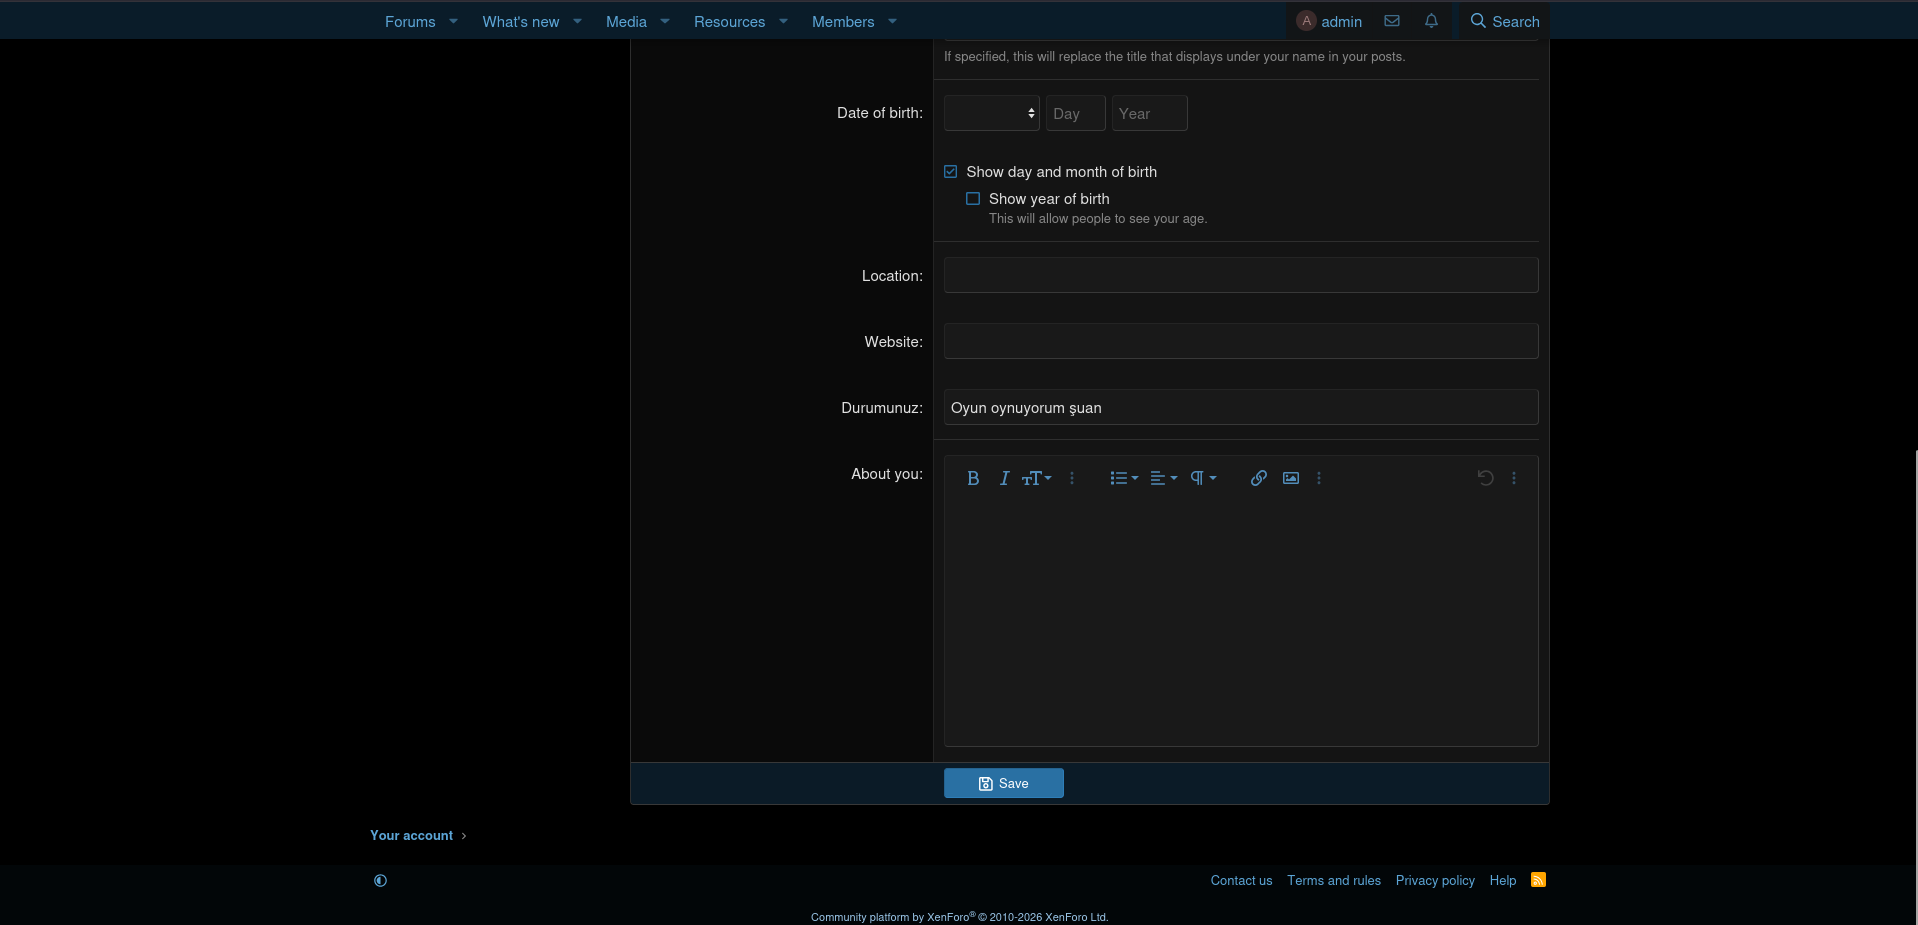The image size is (1918, 925).
Task: Open the RSS feed icon
Action: coord(1538,880)
